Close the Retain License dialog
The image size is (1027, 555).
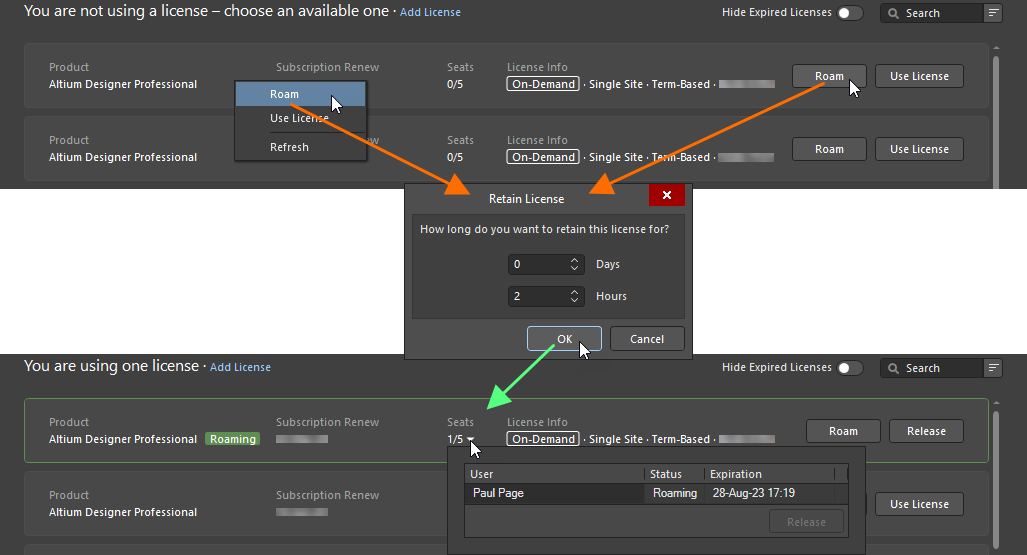[667, 195]
